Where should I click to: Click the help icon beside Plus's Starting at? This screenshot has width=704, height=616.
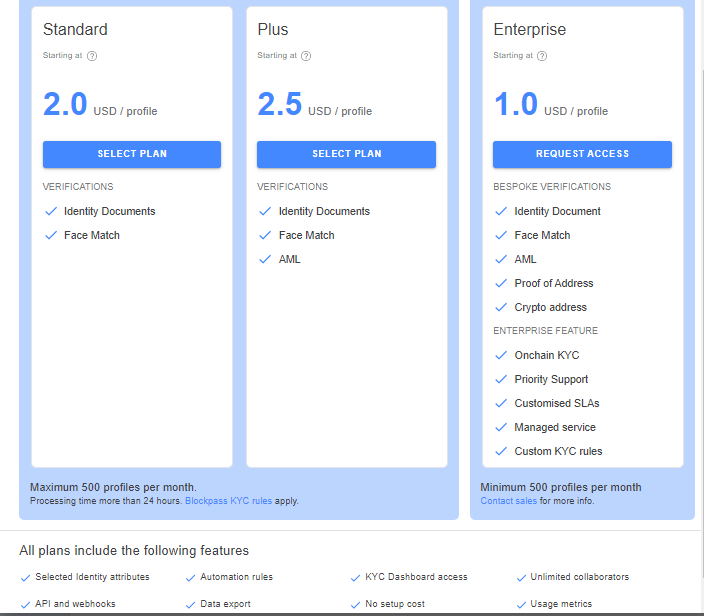[x=306, y=56]
